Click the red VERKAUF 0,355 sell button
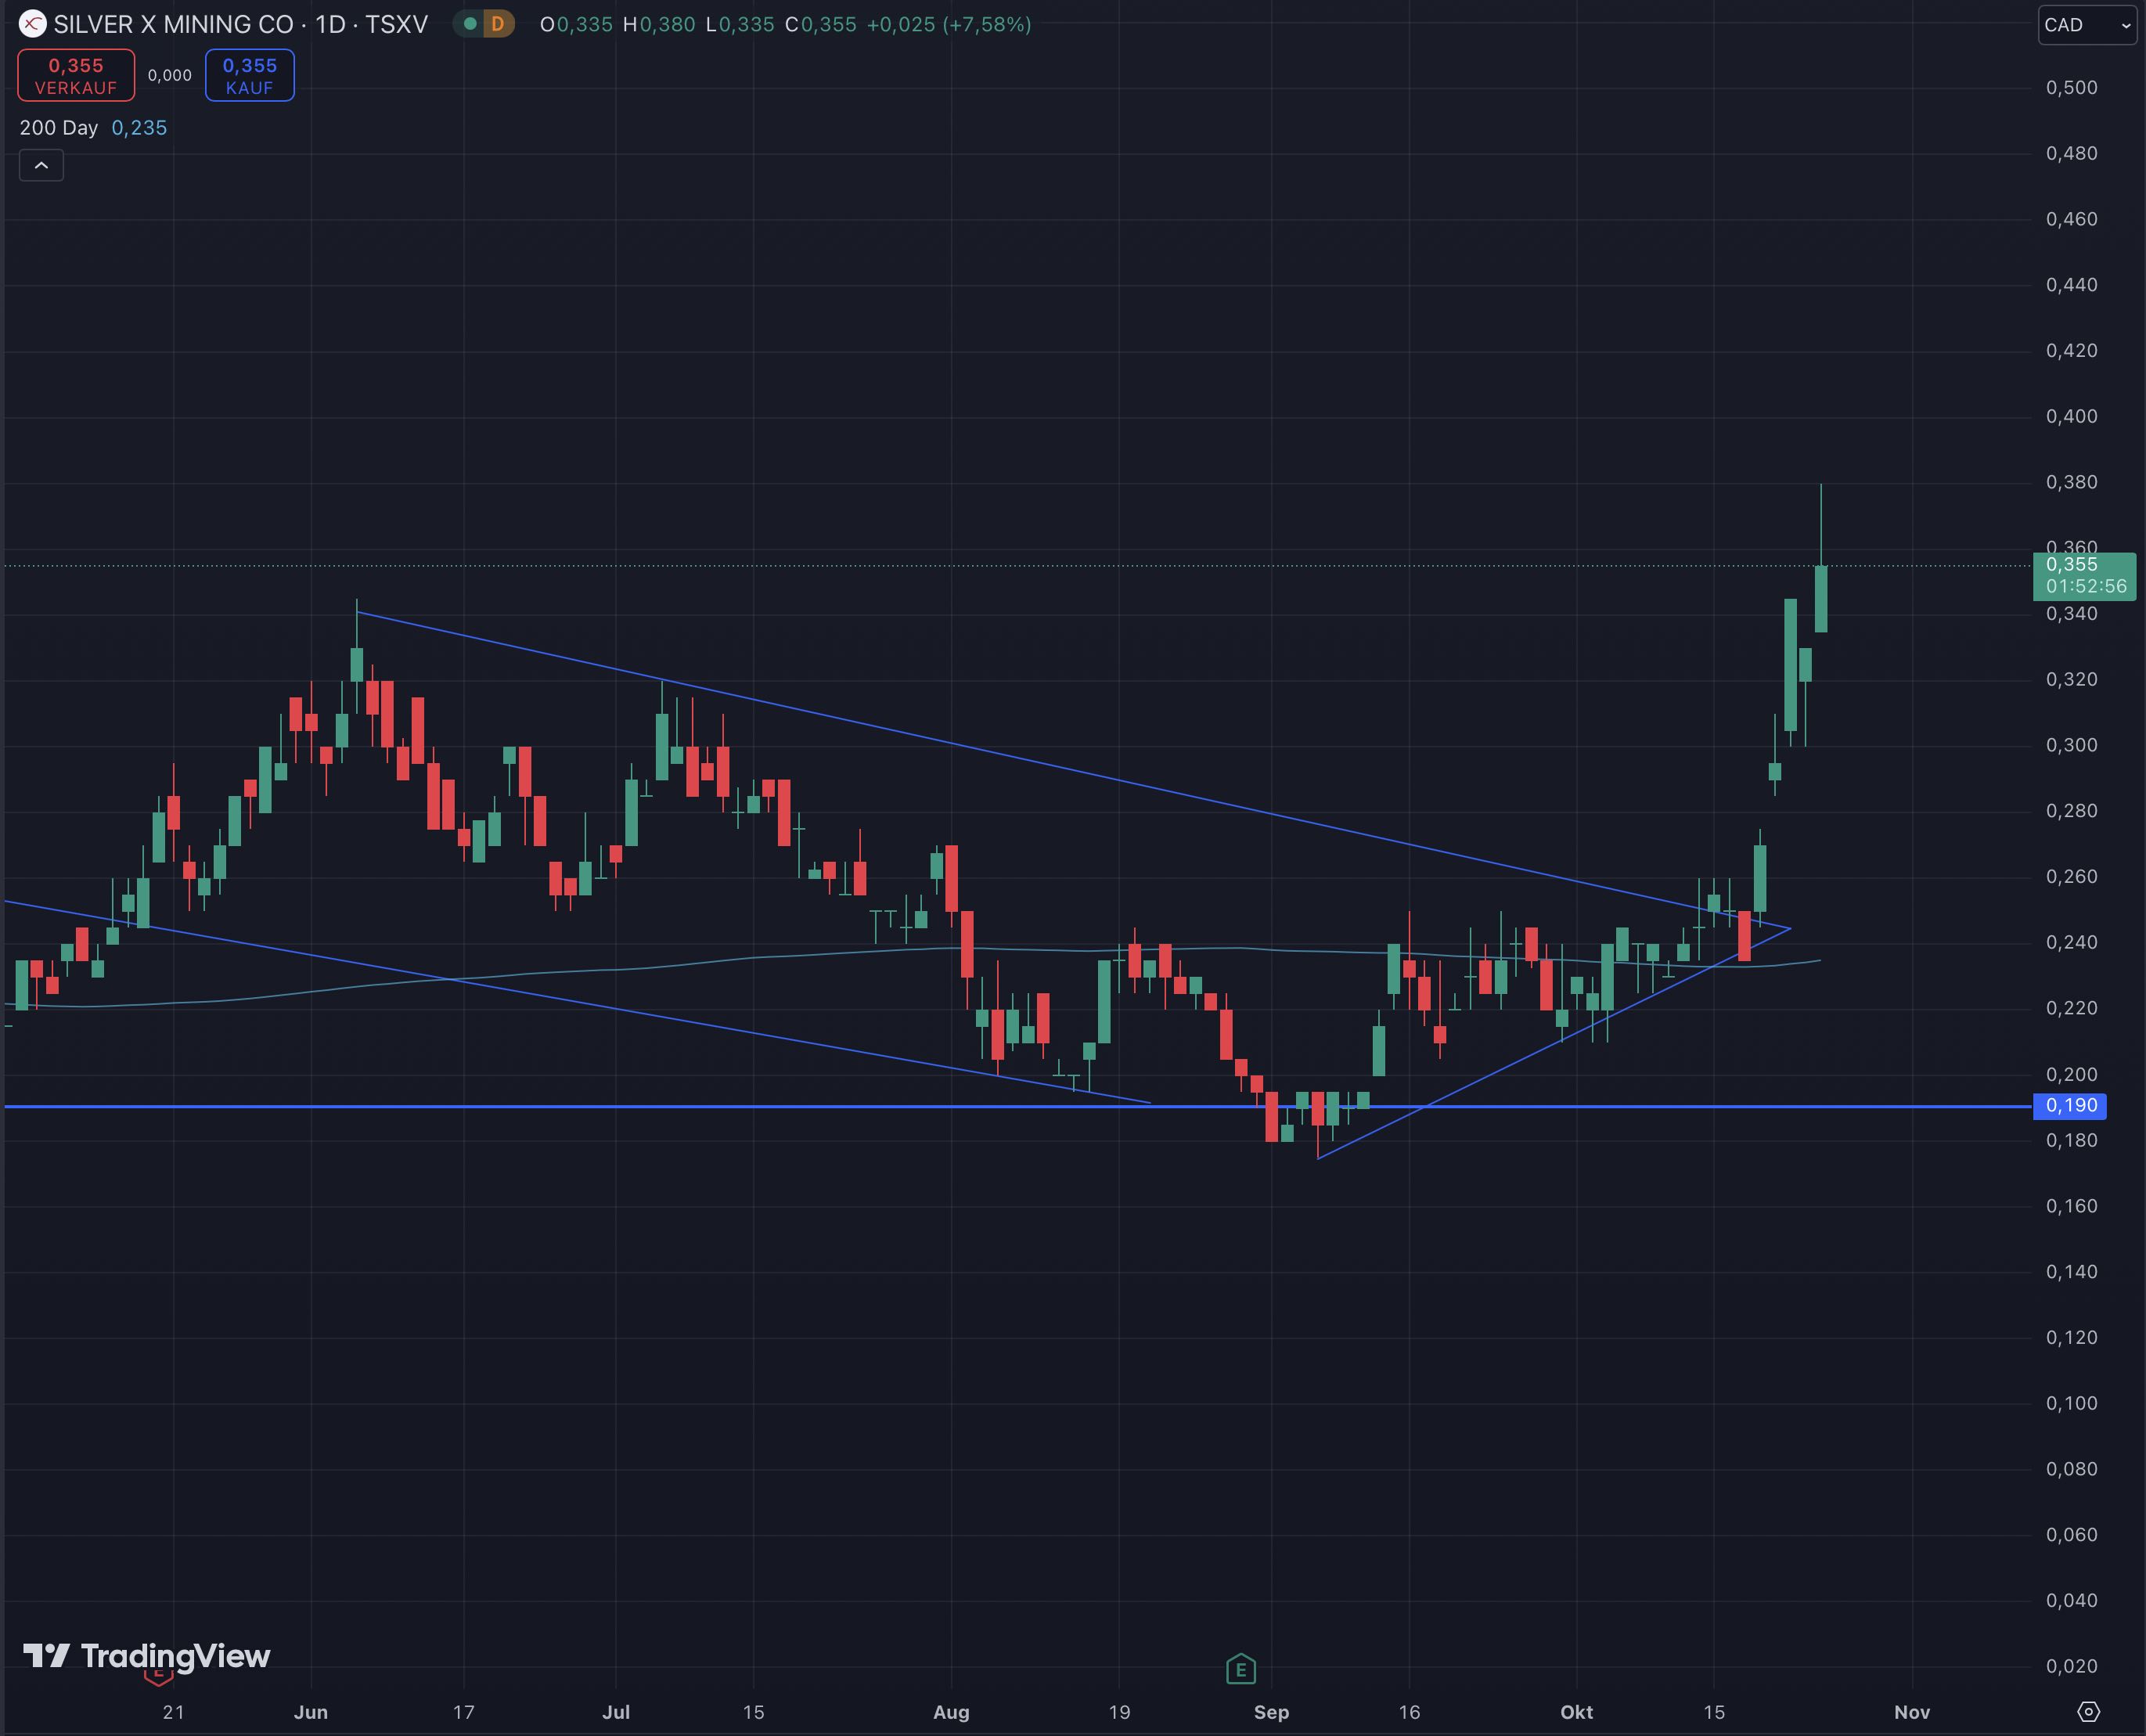 pos(76,75)
